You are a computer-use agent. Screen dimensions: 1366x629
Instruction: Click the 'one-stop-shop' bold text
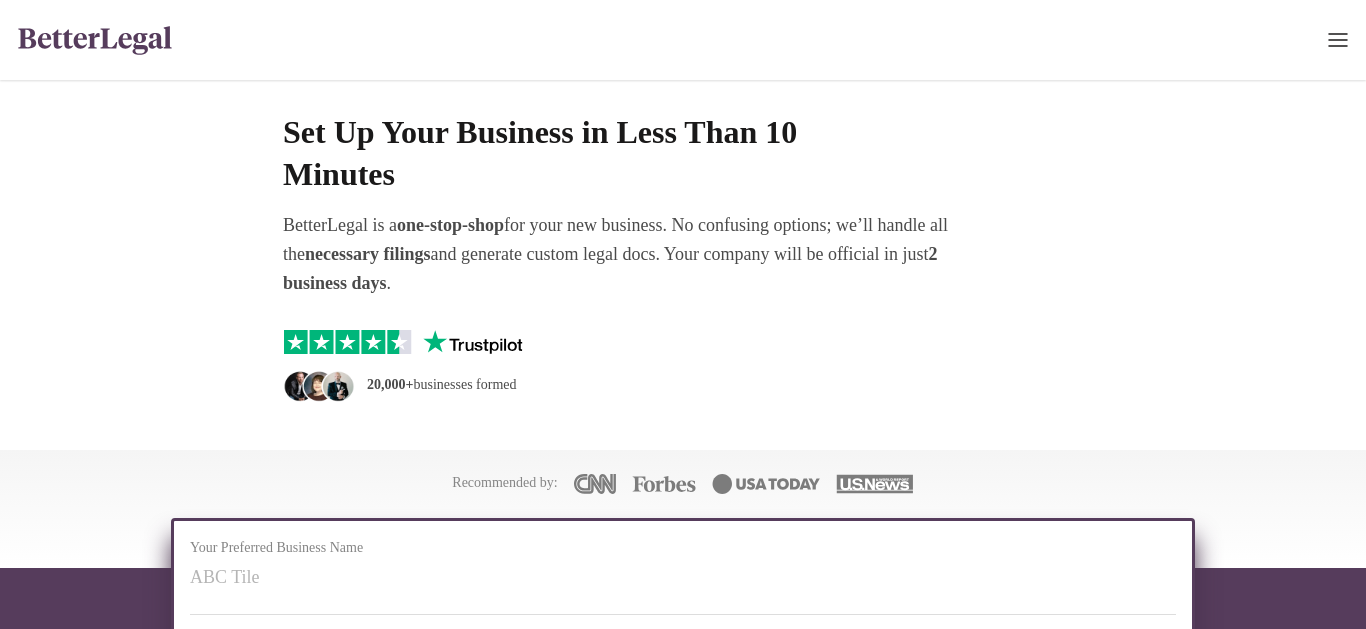point(451,225)
